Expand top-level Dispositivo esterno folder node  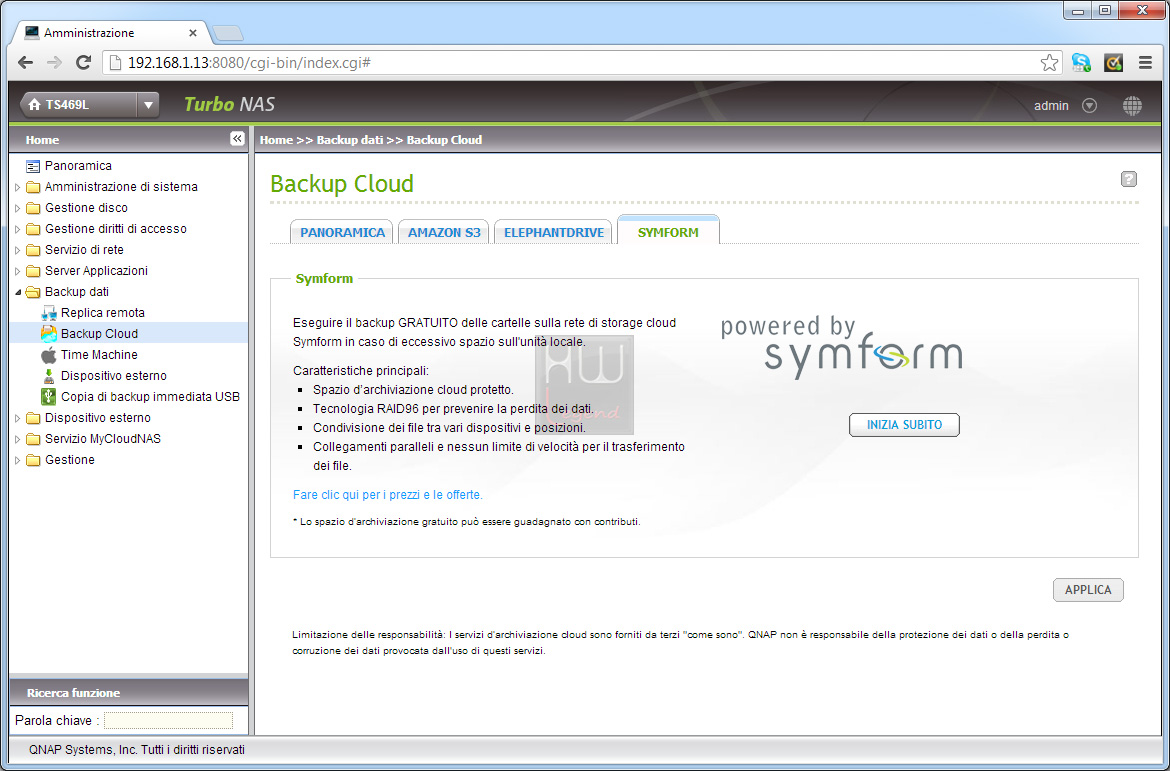(x=18, y=418)
